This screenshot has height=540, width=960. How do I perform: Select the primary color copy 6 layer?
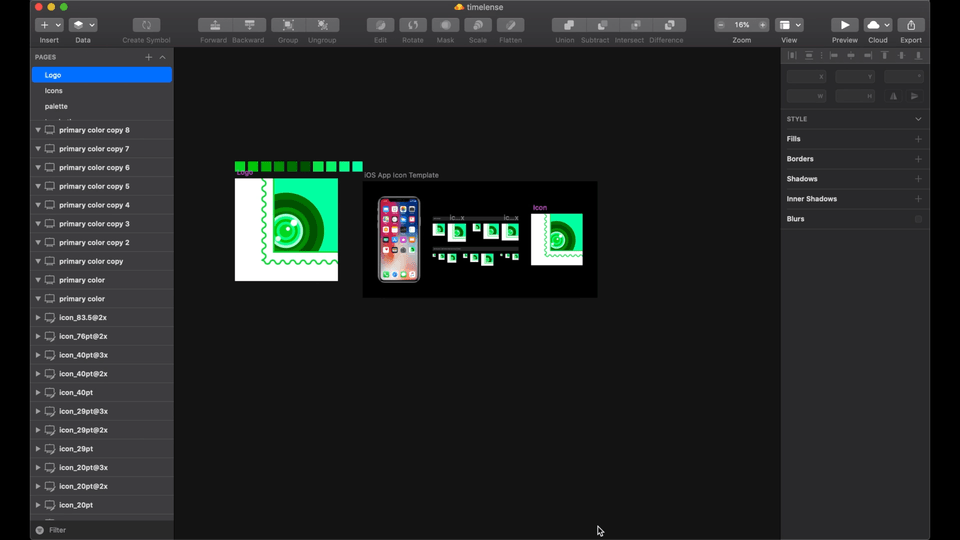pos(102,167)
